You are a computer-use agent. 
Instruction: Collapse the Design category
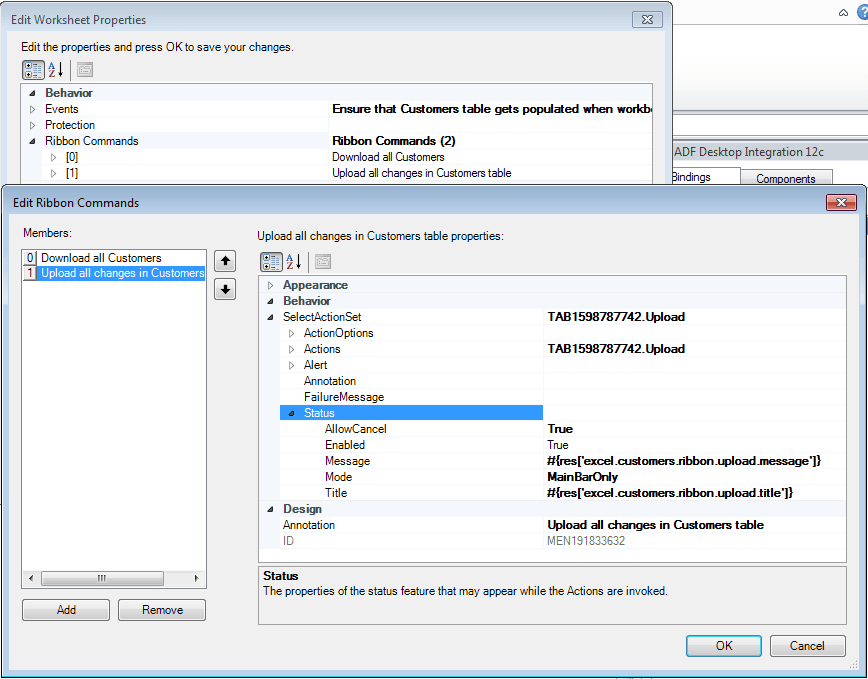coord(271,509)
